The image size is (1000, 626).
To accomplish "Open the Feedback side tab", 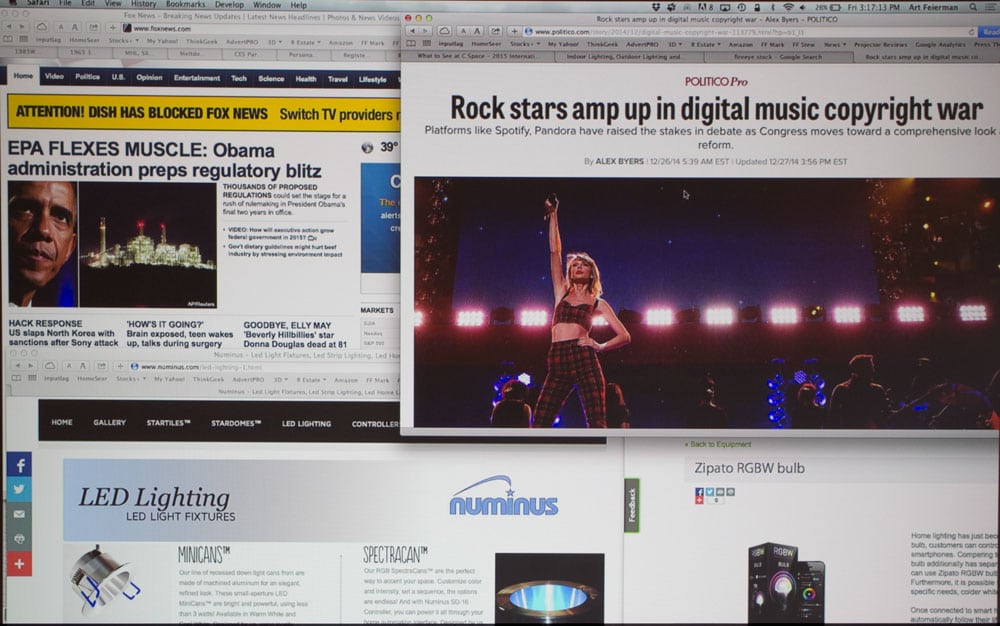I will tap(631, 506).
